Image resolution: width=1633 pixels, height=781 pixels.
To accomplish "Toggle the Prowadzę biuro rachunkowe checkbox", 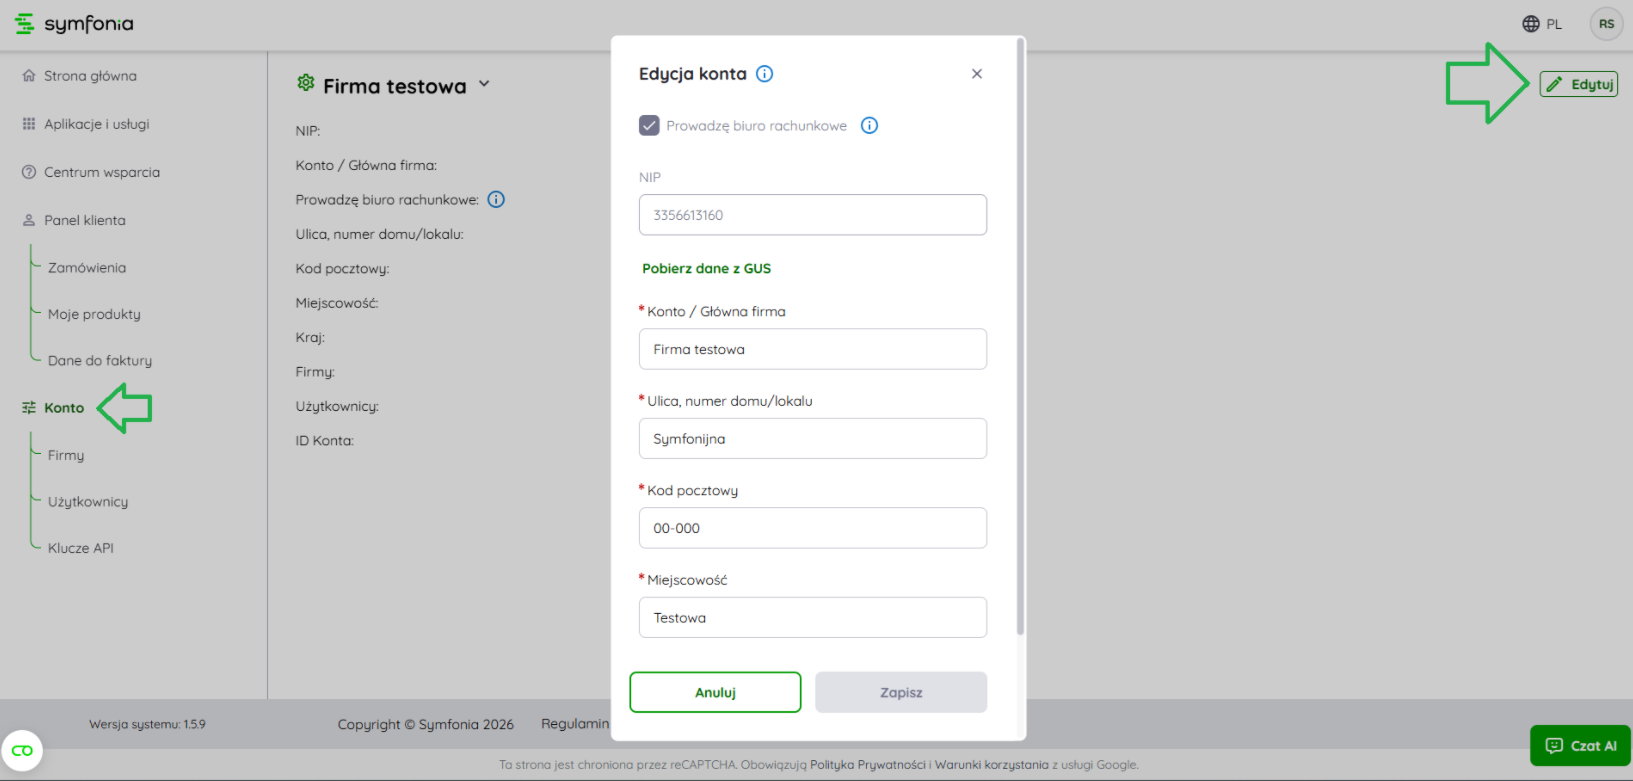I will click(650, 126).
